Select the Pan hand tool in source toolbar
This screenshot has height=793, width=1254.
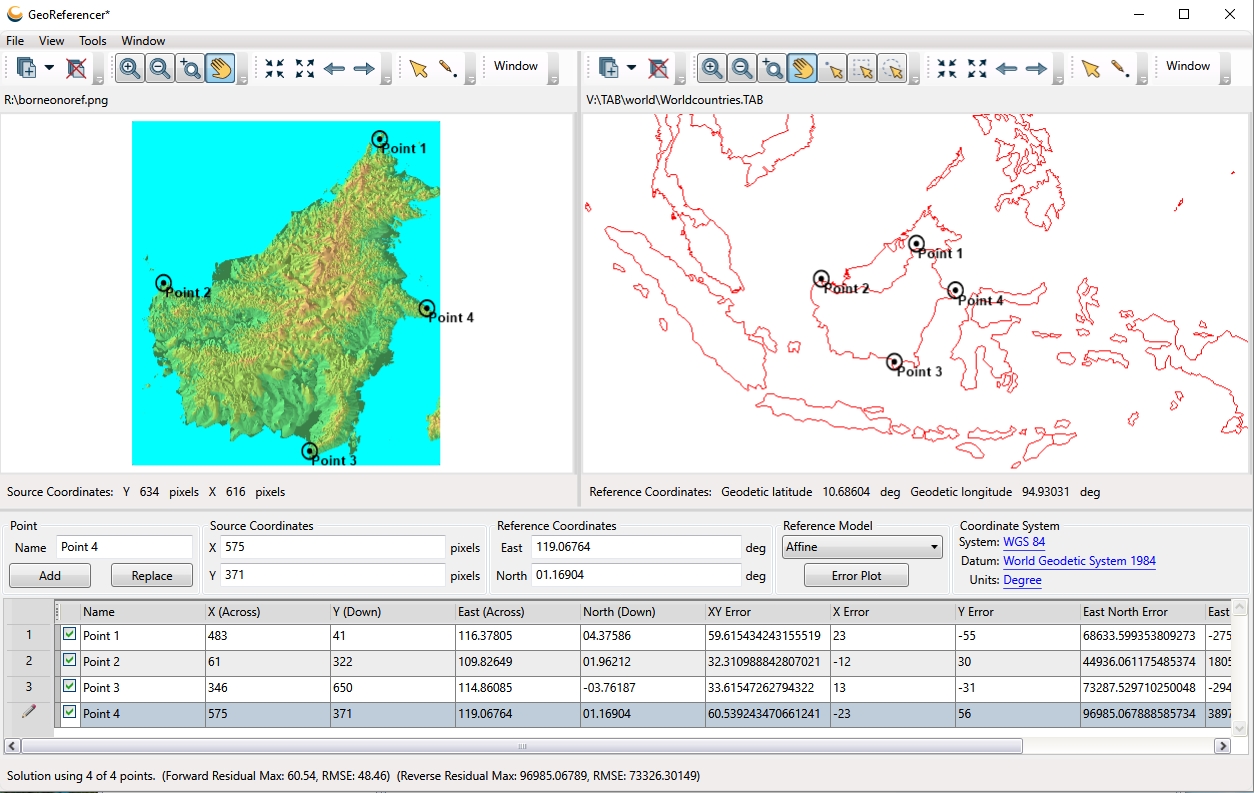[220, 68]
